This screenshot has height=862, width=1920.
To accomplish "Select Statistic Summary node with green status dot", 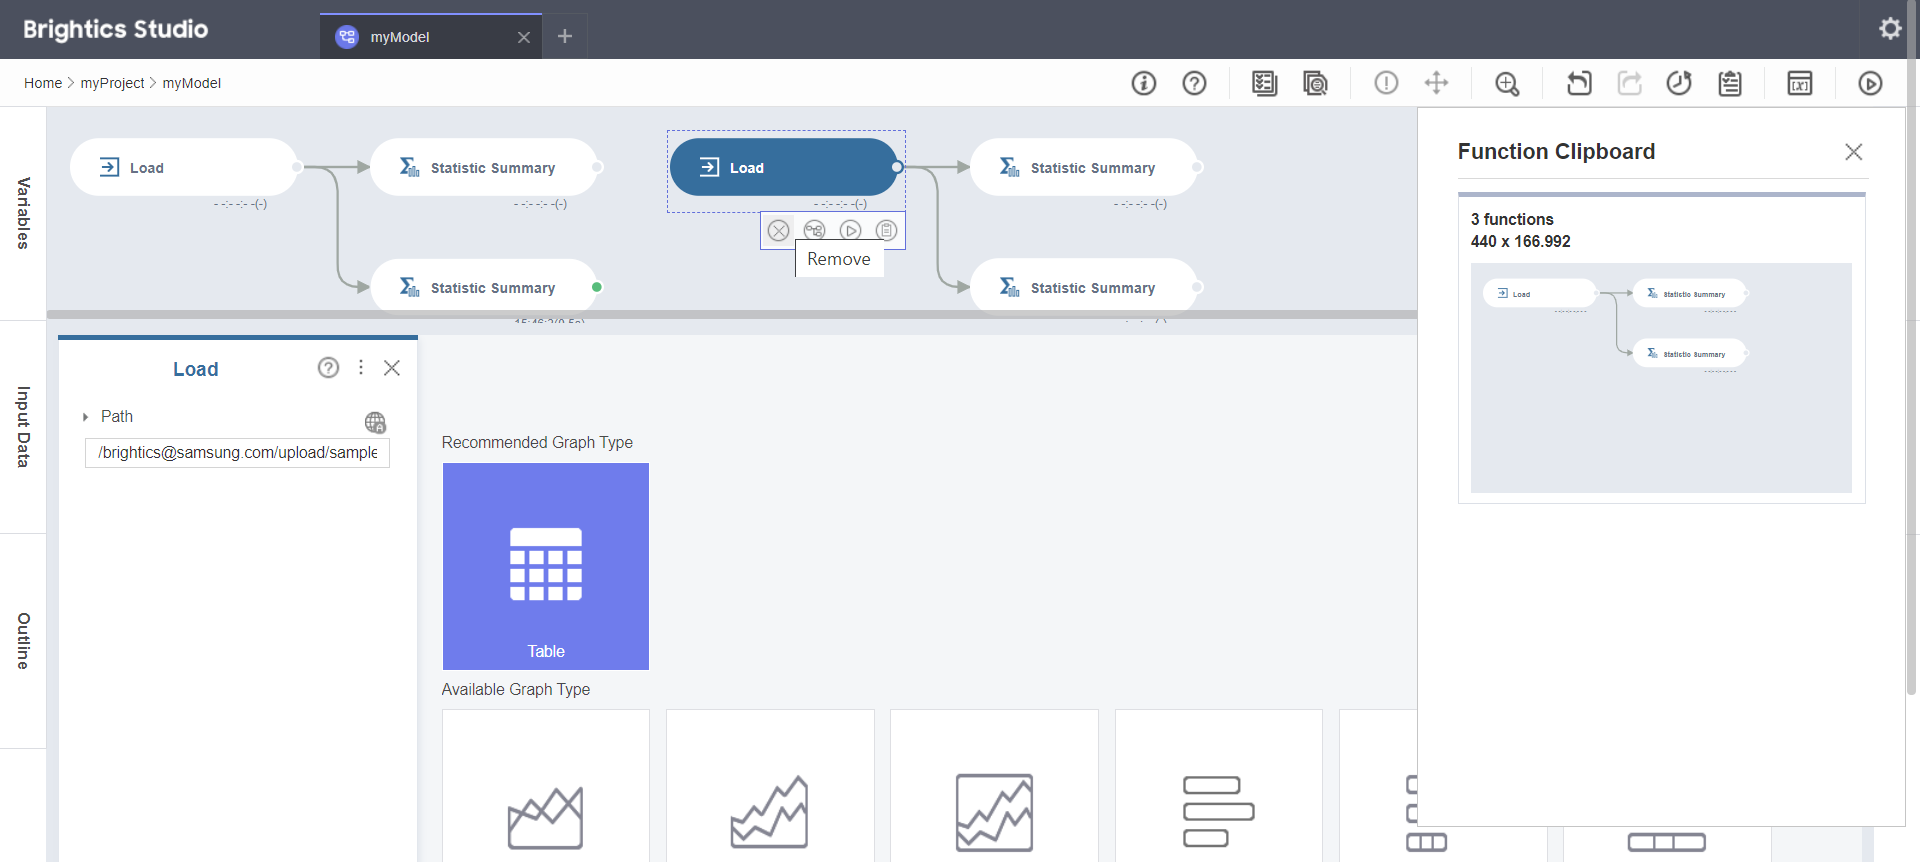I will (484, 287).
